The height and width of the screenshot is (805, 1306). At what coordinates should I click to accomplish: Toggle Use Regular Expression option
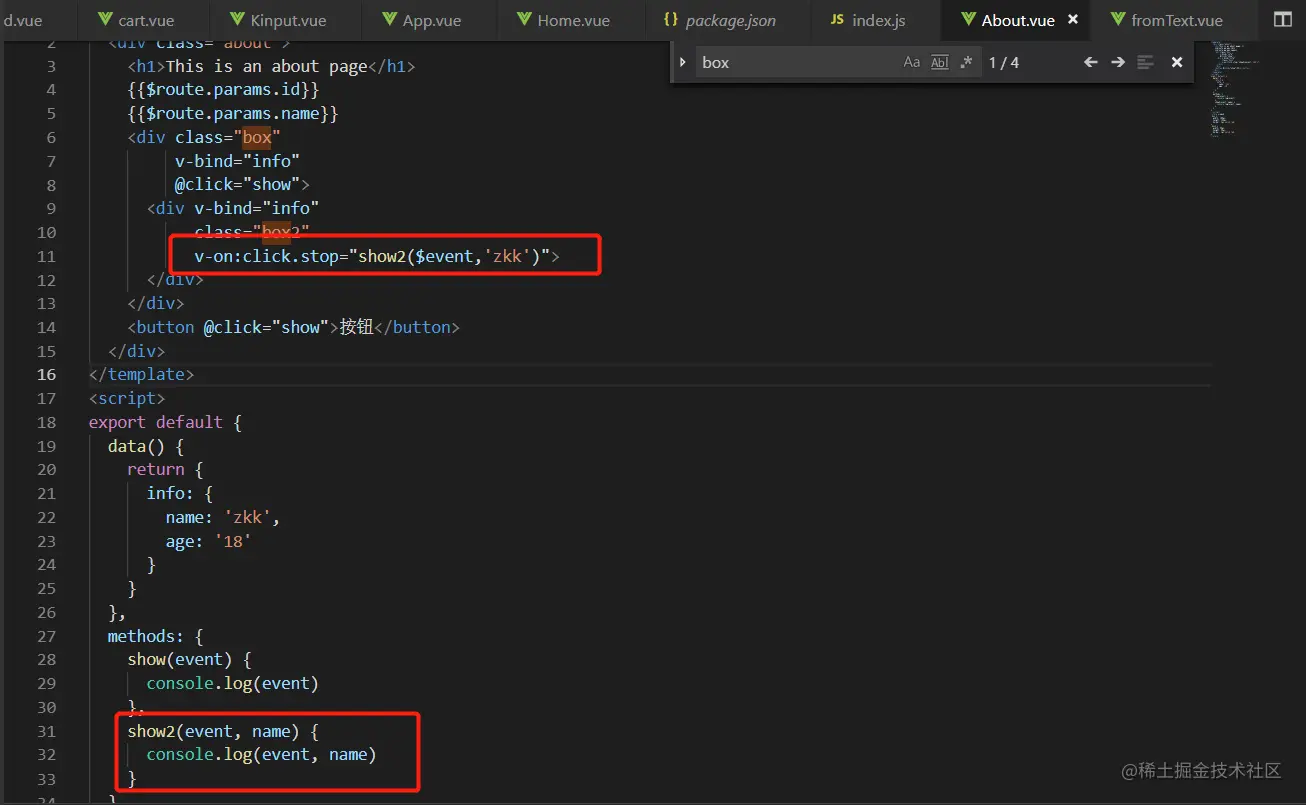[965, 62]
